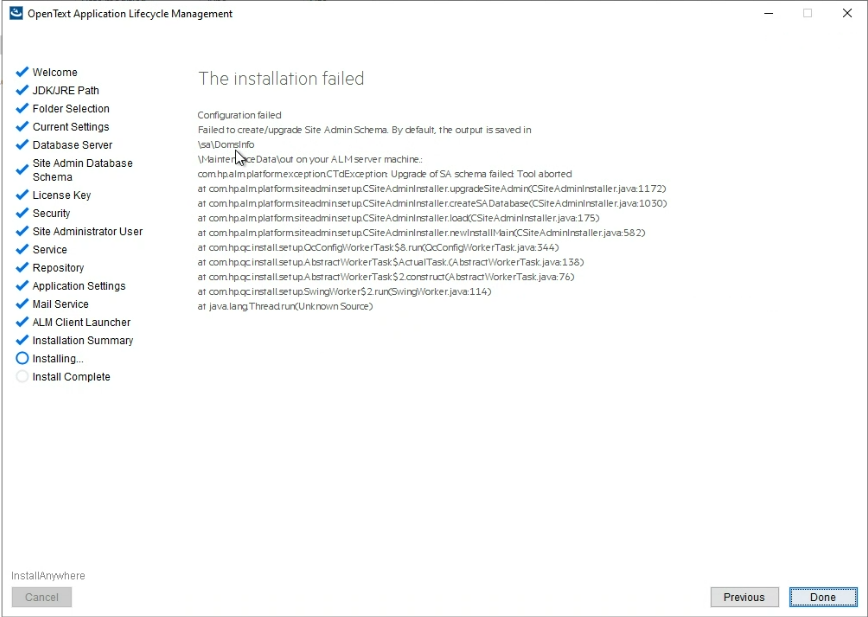Click the checkmark icon beside License Key

23,195
